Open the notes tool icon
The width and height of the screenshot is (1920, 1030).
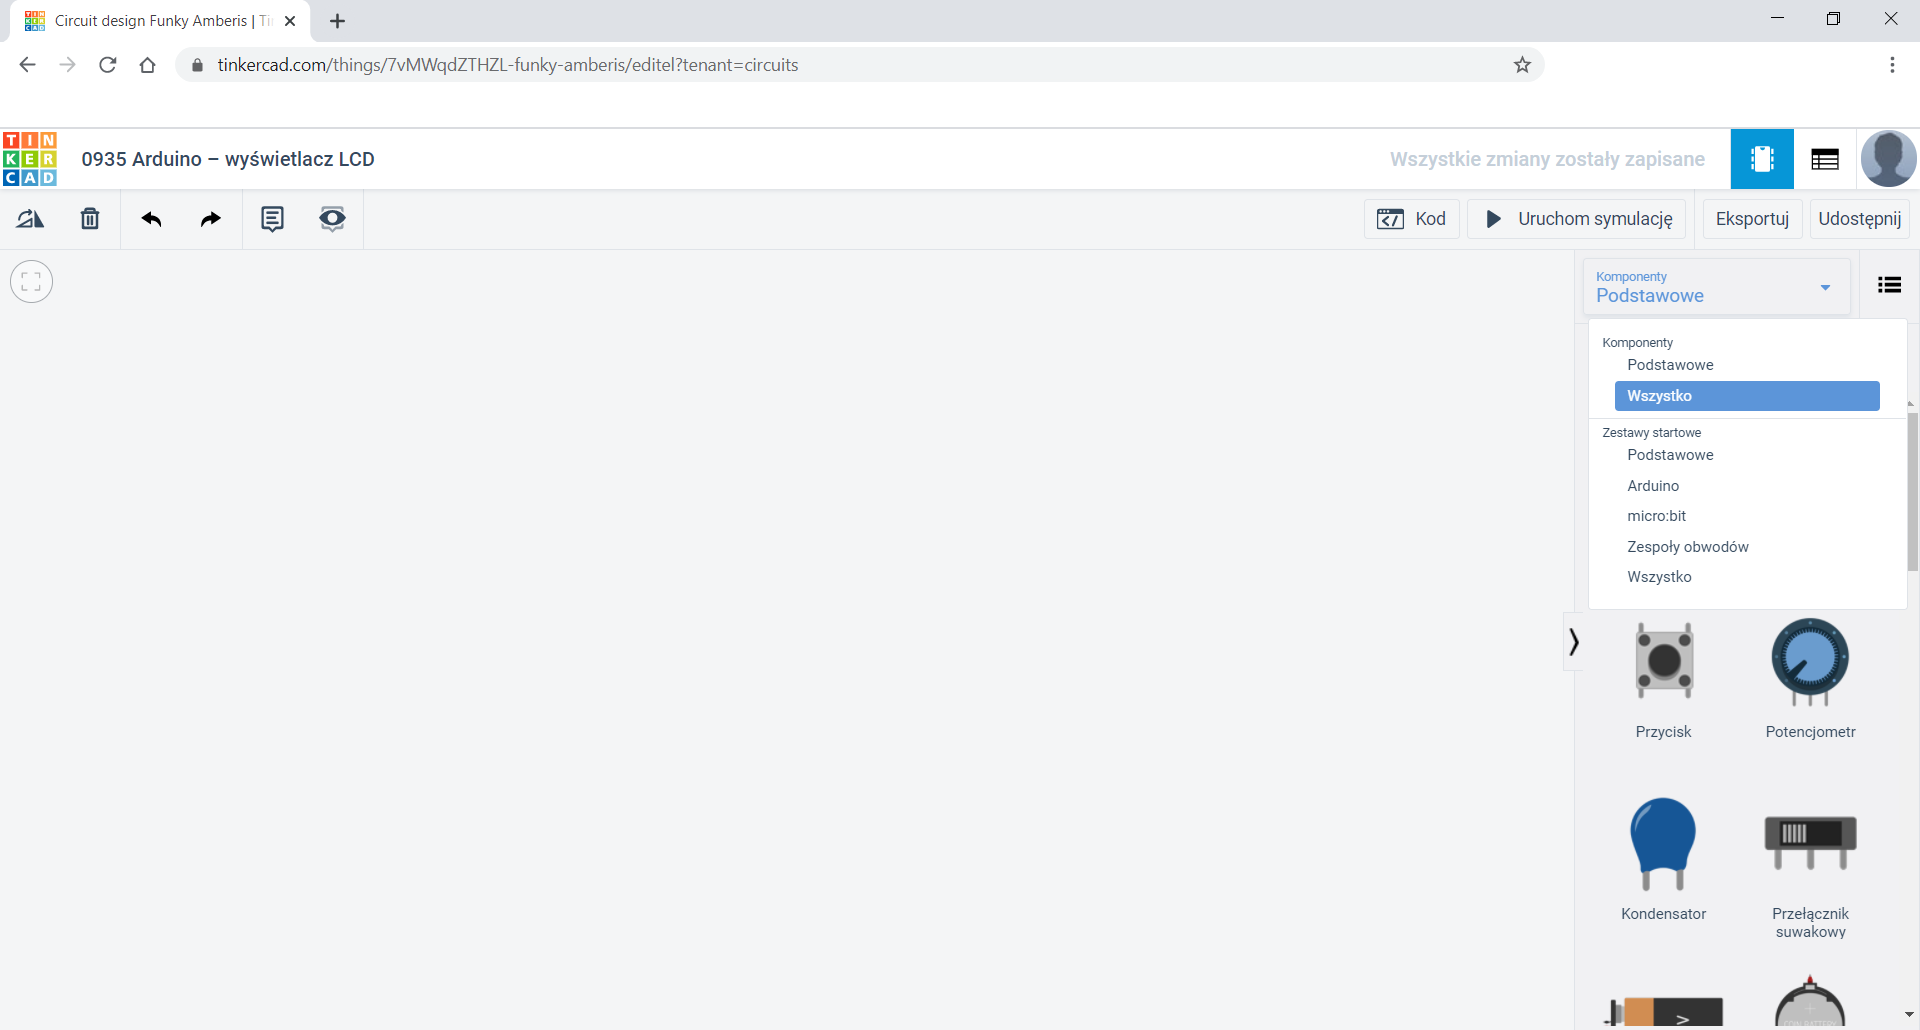(x=272, y=219)
